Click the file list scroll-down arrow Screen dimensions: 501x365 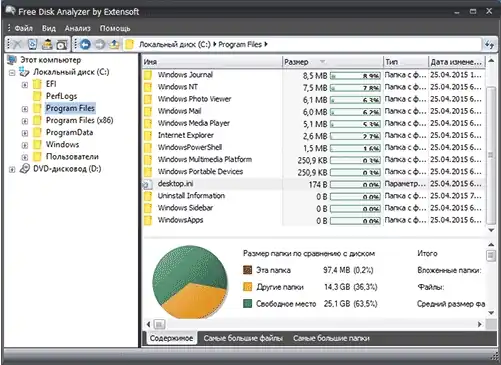491,230
